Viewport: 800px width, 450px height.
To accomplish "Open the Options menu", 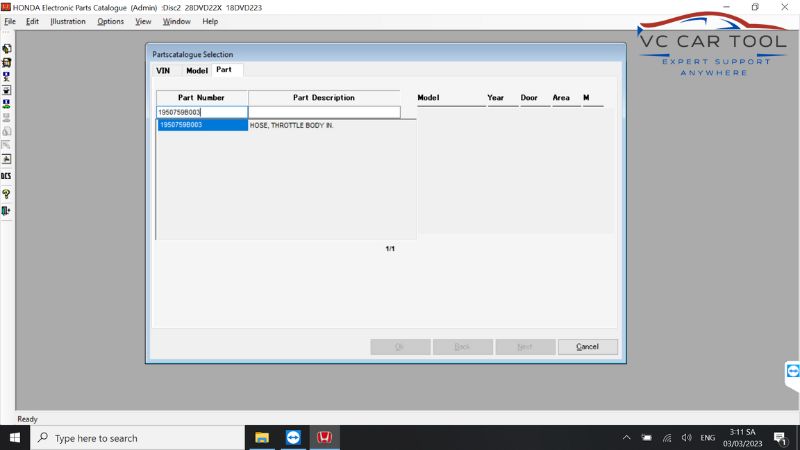I will (x=111, y=21).
